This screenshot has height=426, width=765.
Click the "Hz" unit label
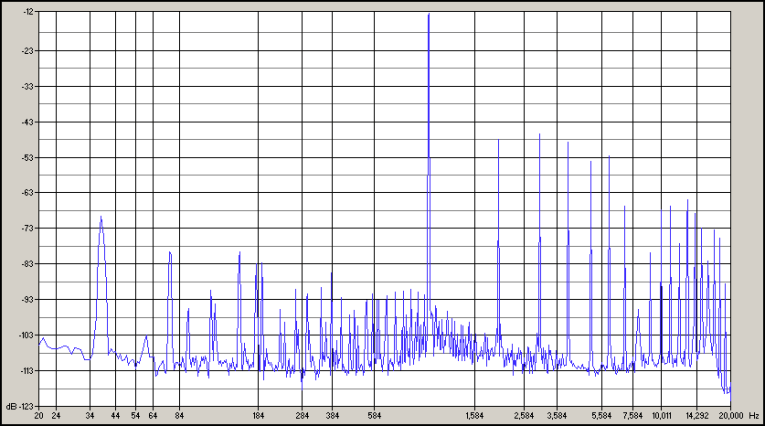[754, 416]
